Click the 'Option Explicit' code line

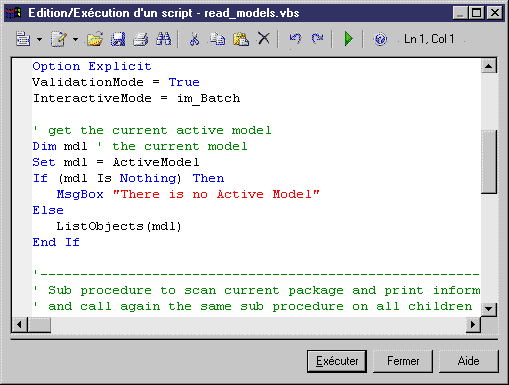pyautogui.click(x=92, y=66)
